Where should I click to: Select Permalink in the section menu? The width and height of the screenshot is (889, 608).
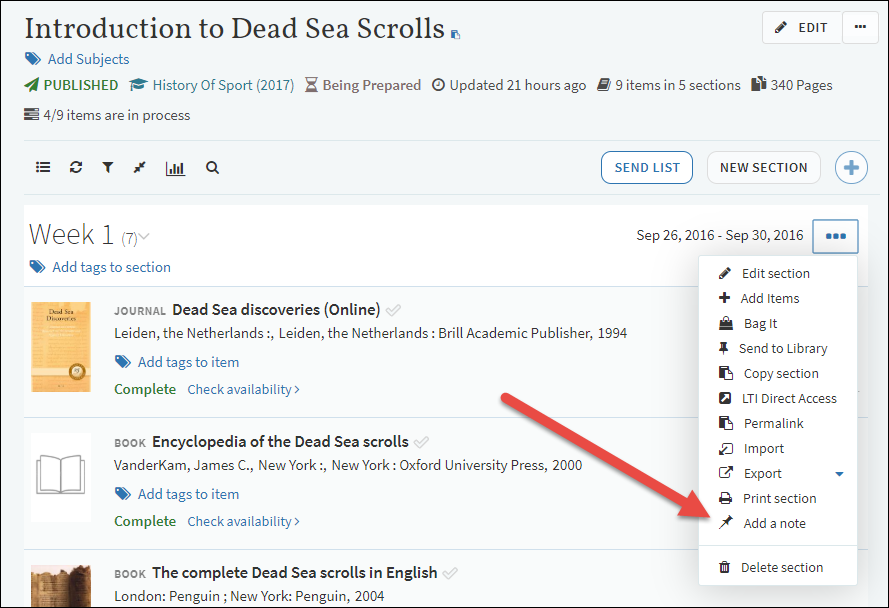click(778, 423)
